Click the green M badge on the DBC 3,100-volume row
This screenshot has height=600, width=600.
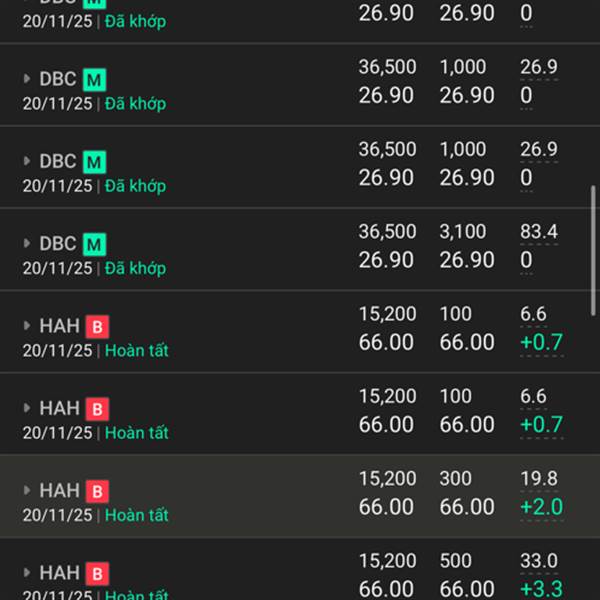click(x=94, y=244)
